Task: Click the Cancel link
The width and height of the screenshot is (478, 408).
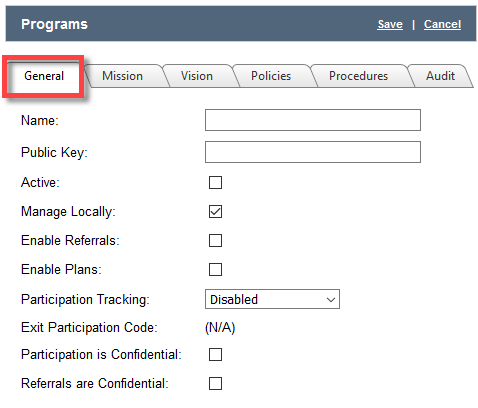Action: (x=442, y=24)
